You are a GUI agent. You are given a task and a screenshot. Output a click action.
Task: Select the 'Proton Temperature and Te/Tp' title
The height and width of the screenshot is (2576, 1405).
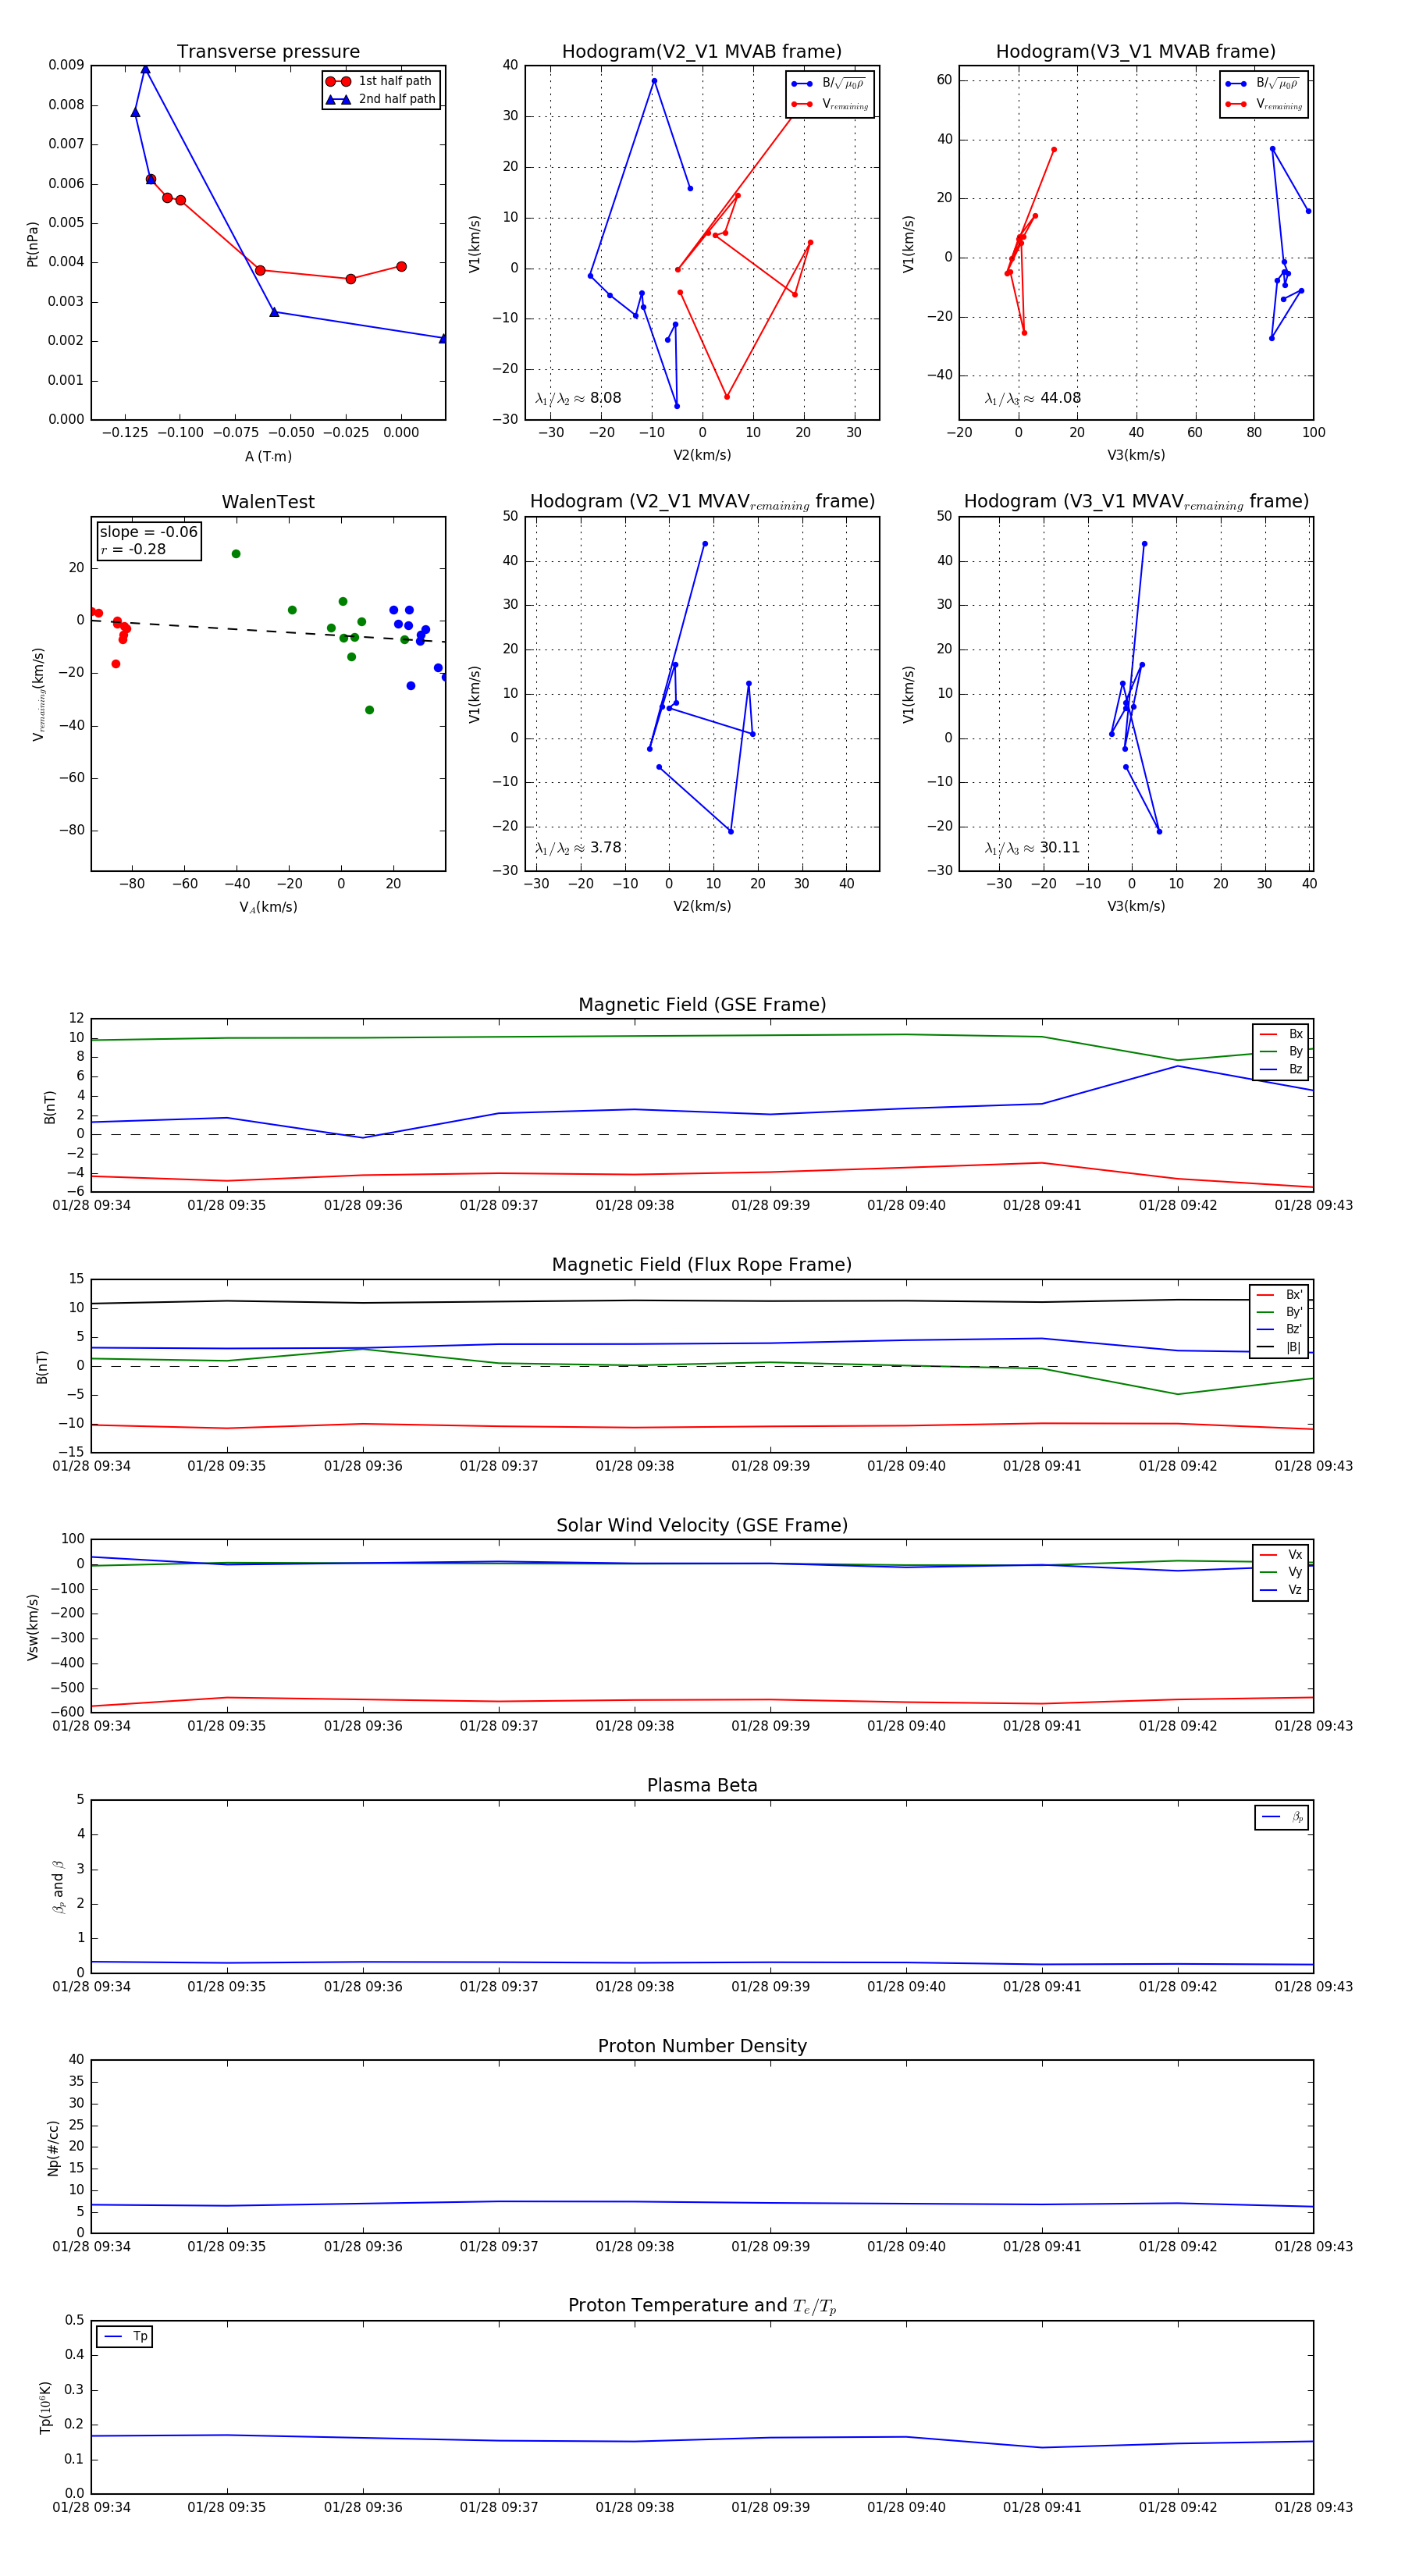(702, 2306)
